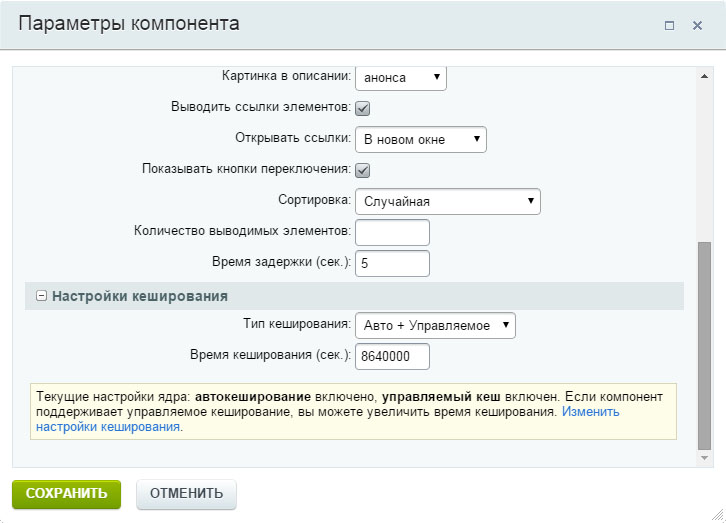Screen dimensions: 726x523
Task: Toggle Выводить ссылки элементов checkbox
Action: [363, 108]
